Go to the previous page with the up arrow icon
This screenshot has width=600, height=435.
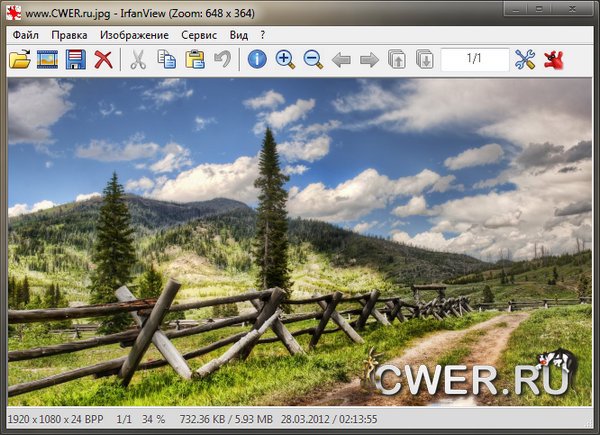[x=397, y=59]
